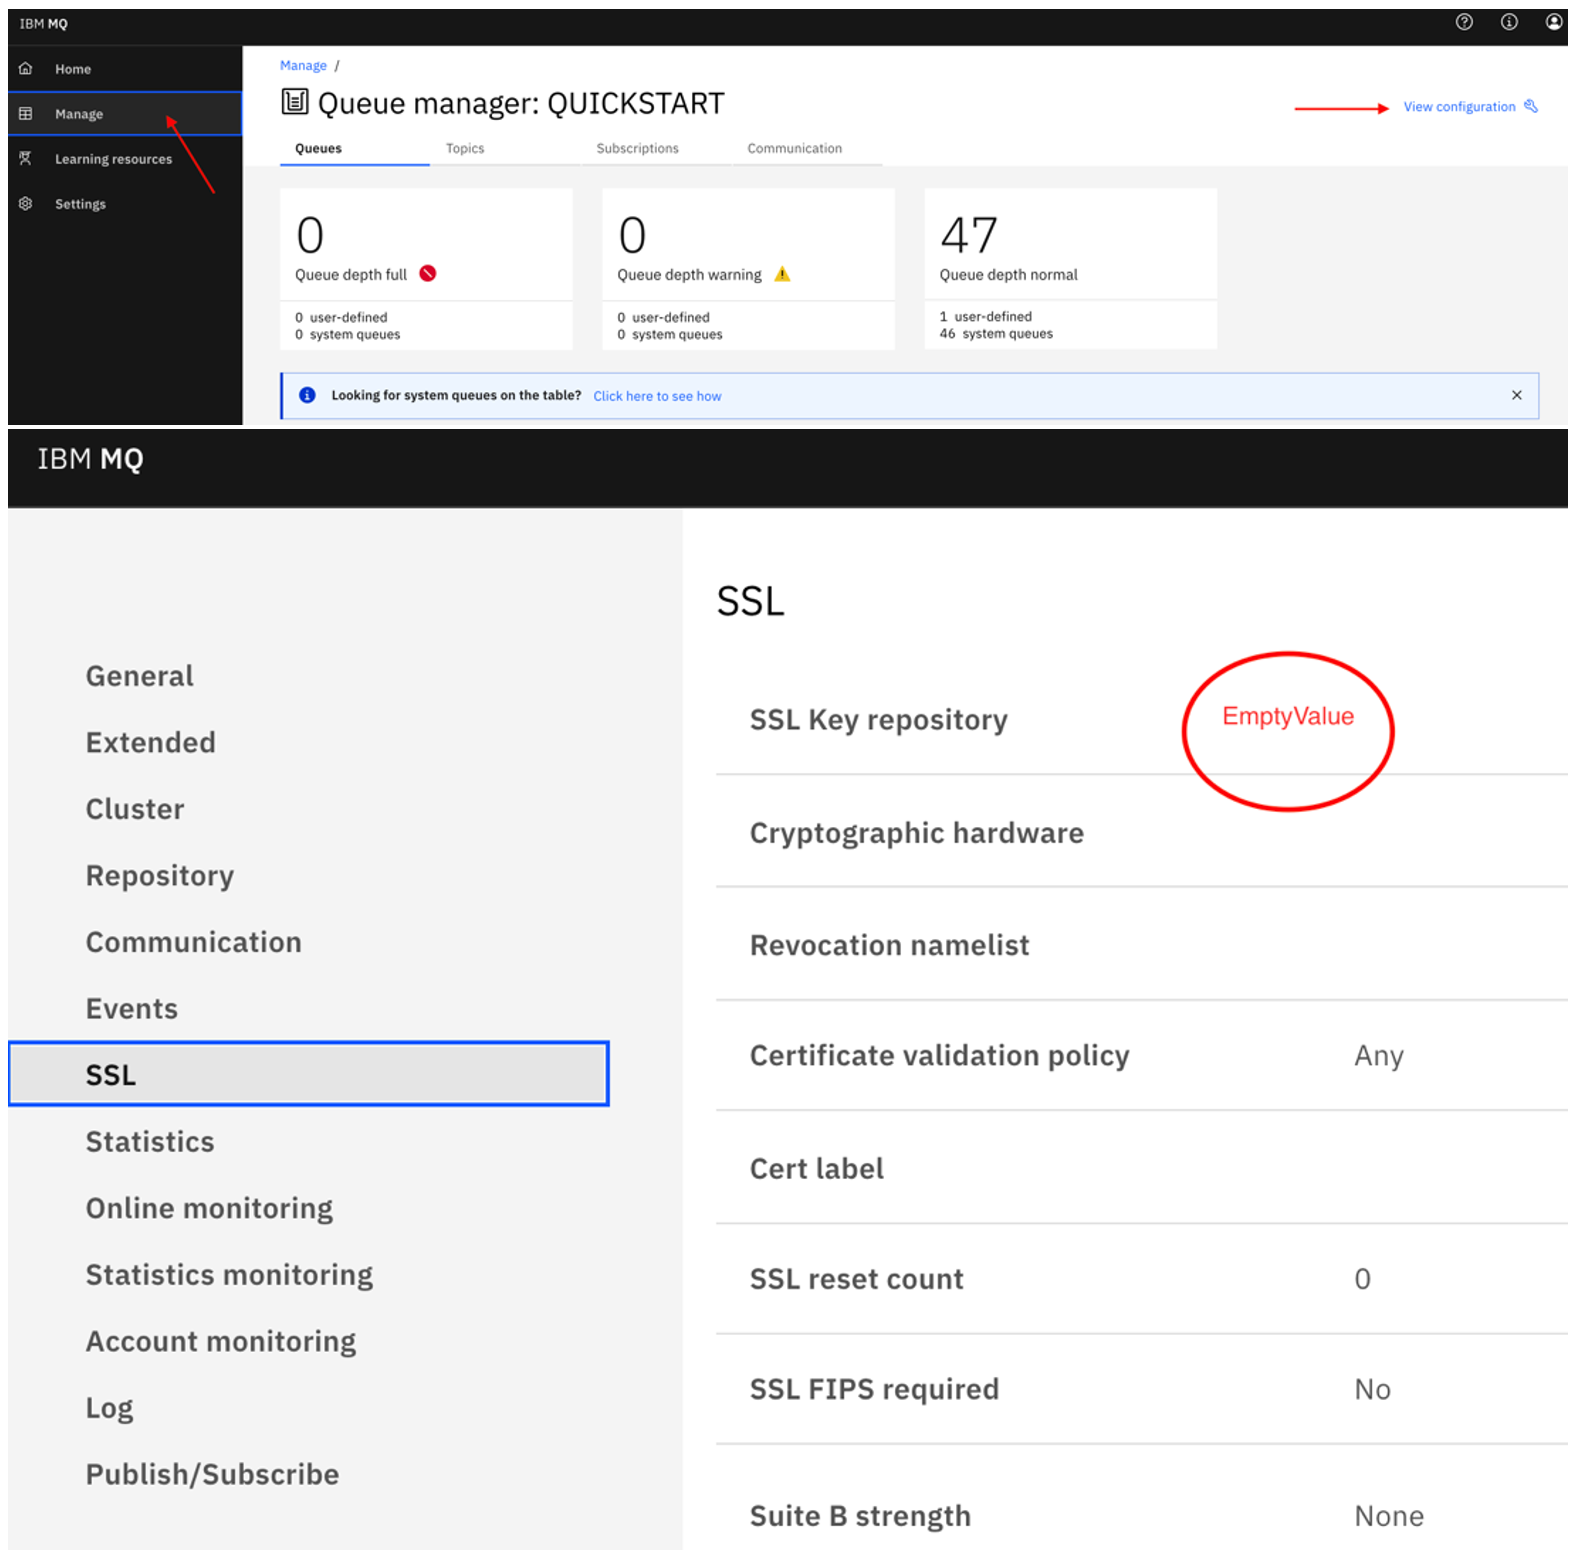Click the Queue depth full card

click(426, 269)
